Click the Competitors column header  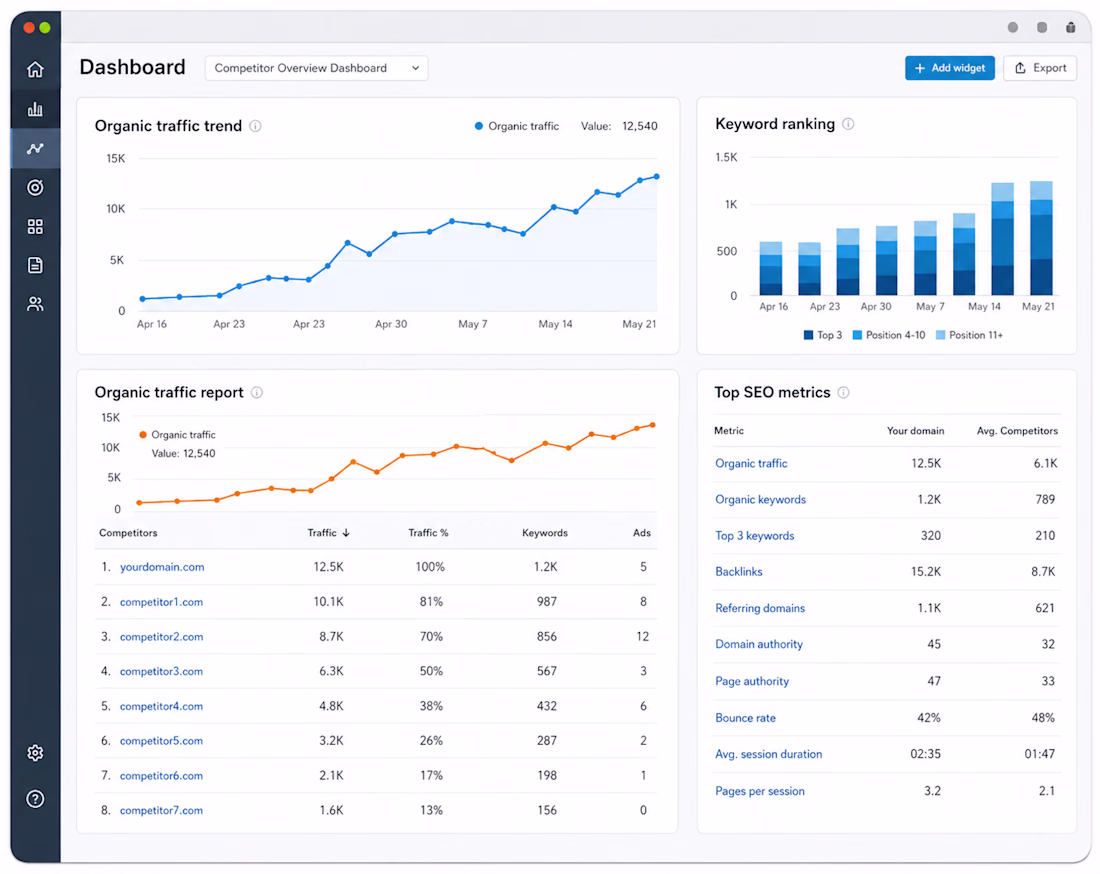pyautogui.click(x=128, y=533)
